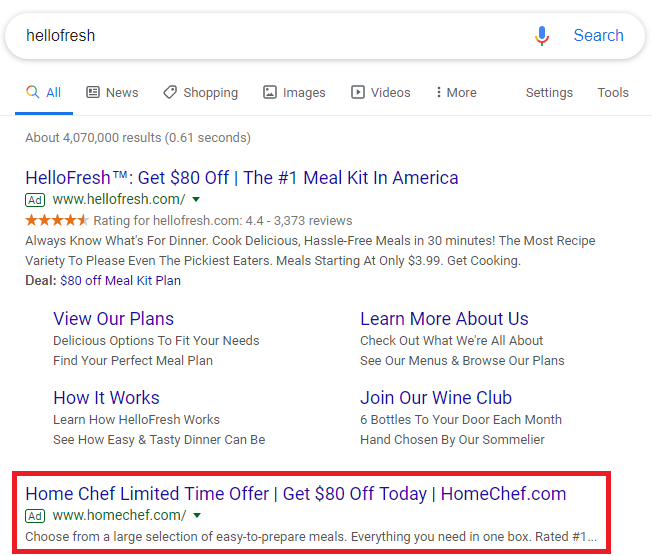Screen dimensions: 652x556
Task: Expand the hellofresh.com ad dropdown arrow
Action: 196,199
